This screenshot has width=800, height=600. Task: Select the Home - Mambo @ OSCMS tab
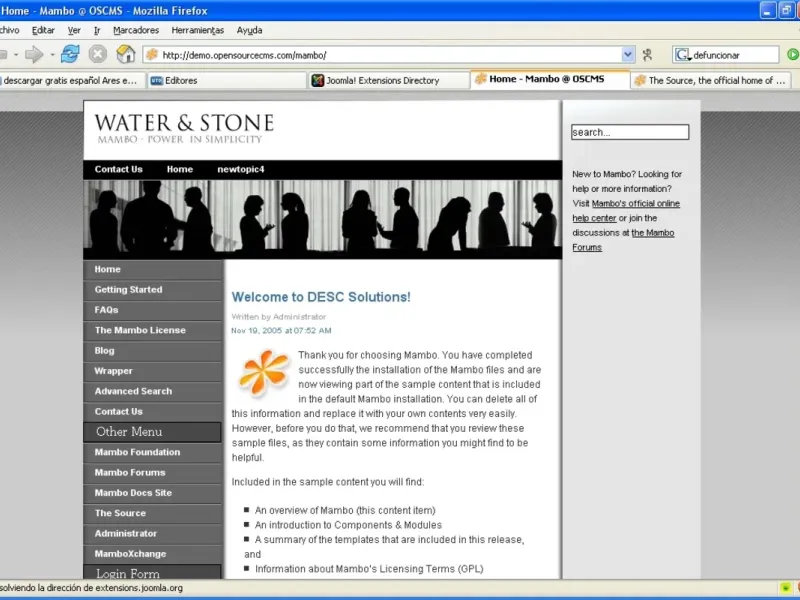tap(550, 79)
